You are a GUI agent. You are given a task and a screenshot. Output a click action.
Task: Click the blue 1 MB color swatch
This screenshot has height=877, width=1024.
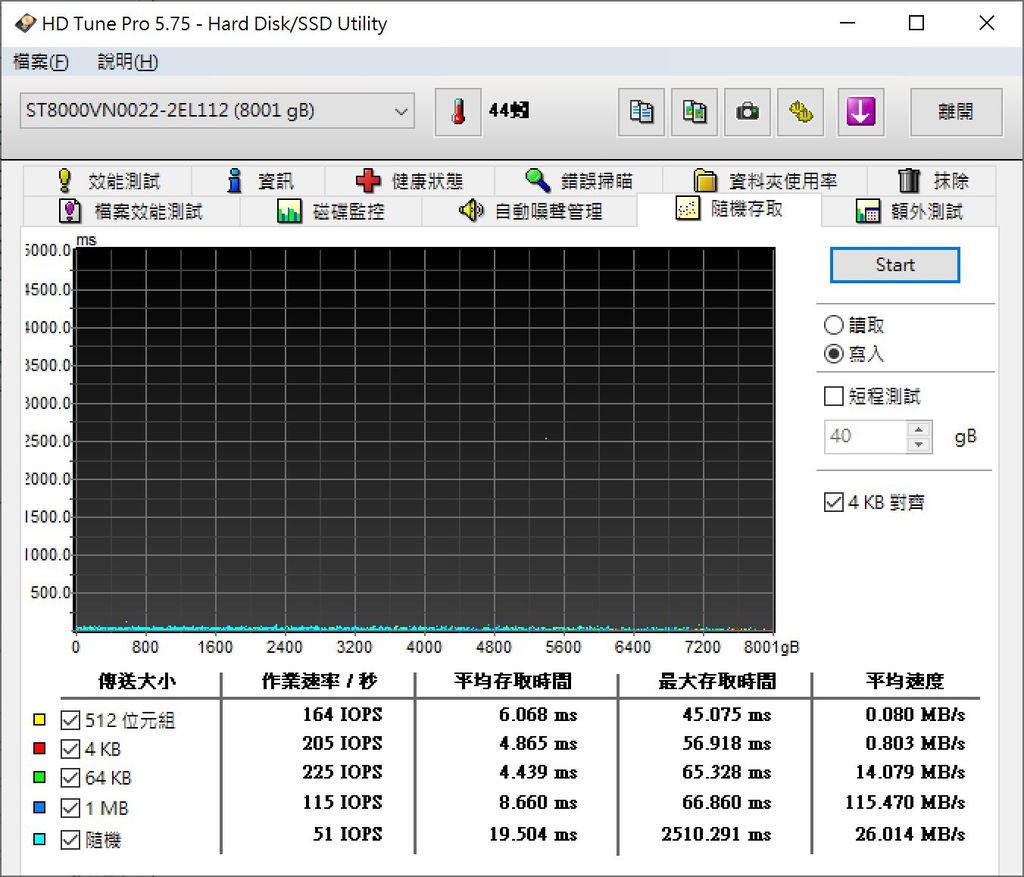(39, 808)
